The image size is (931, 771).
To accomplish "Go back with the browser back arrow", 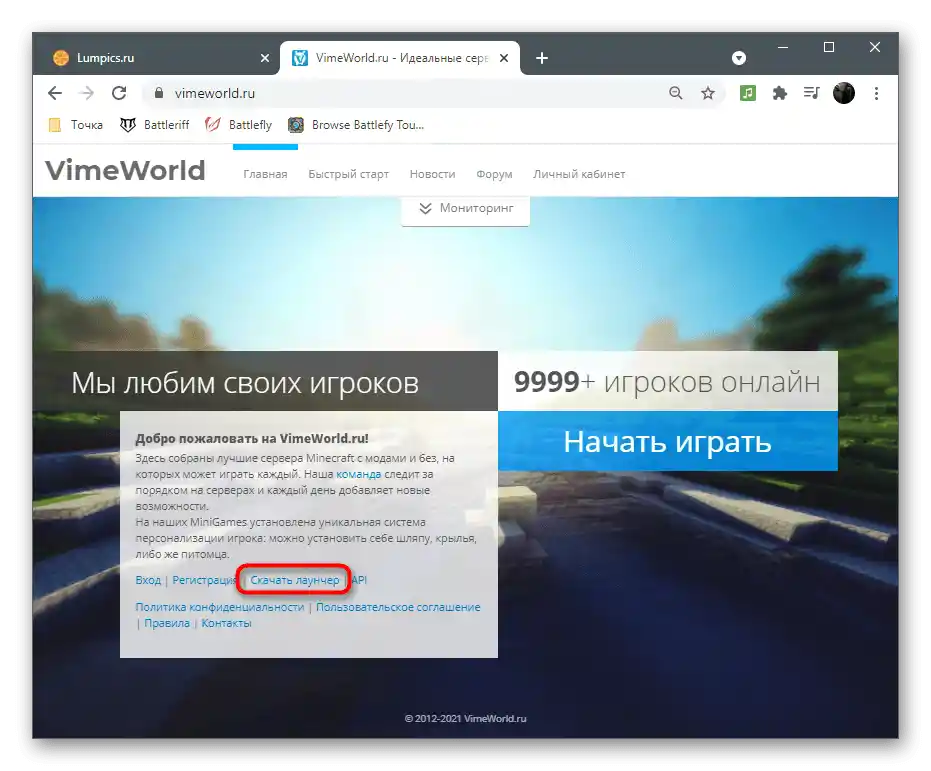I will (55, 93).
